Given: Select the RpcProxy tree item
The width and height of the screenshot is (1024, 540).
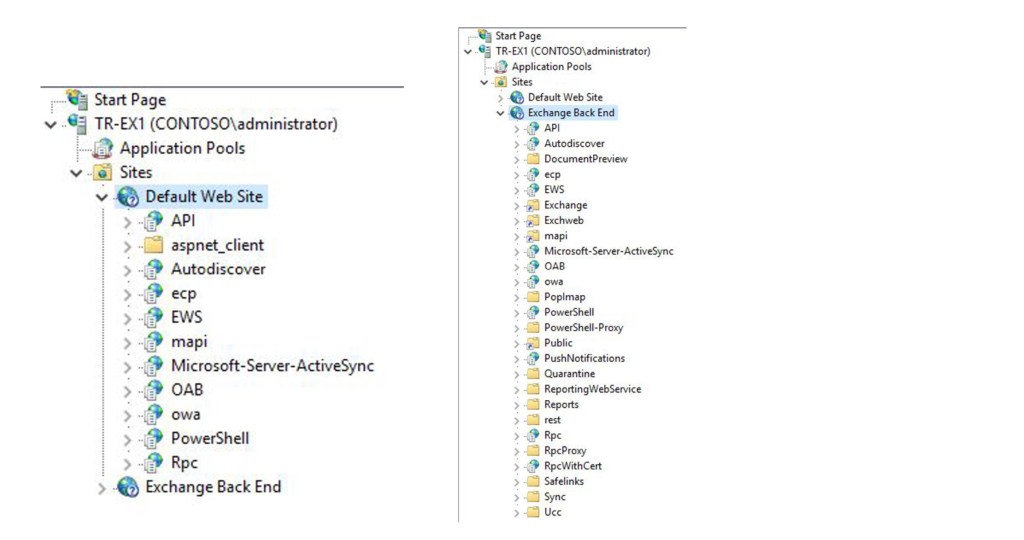Looking at the screenshot, I should (x=565, y=451).
